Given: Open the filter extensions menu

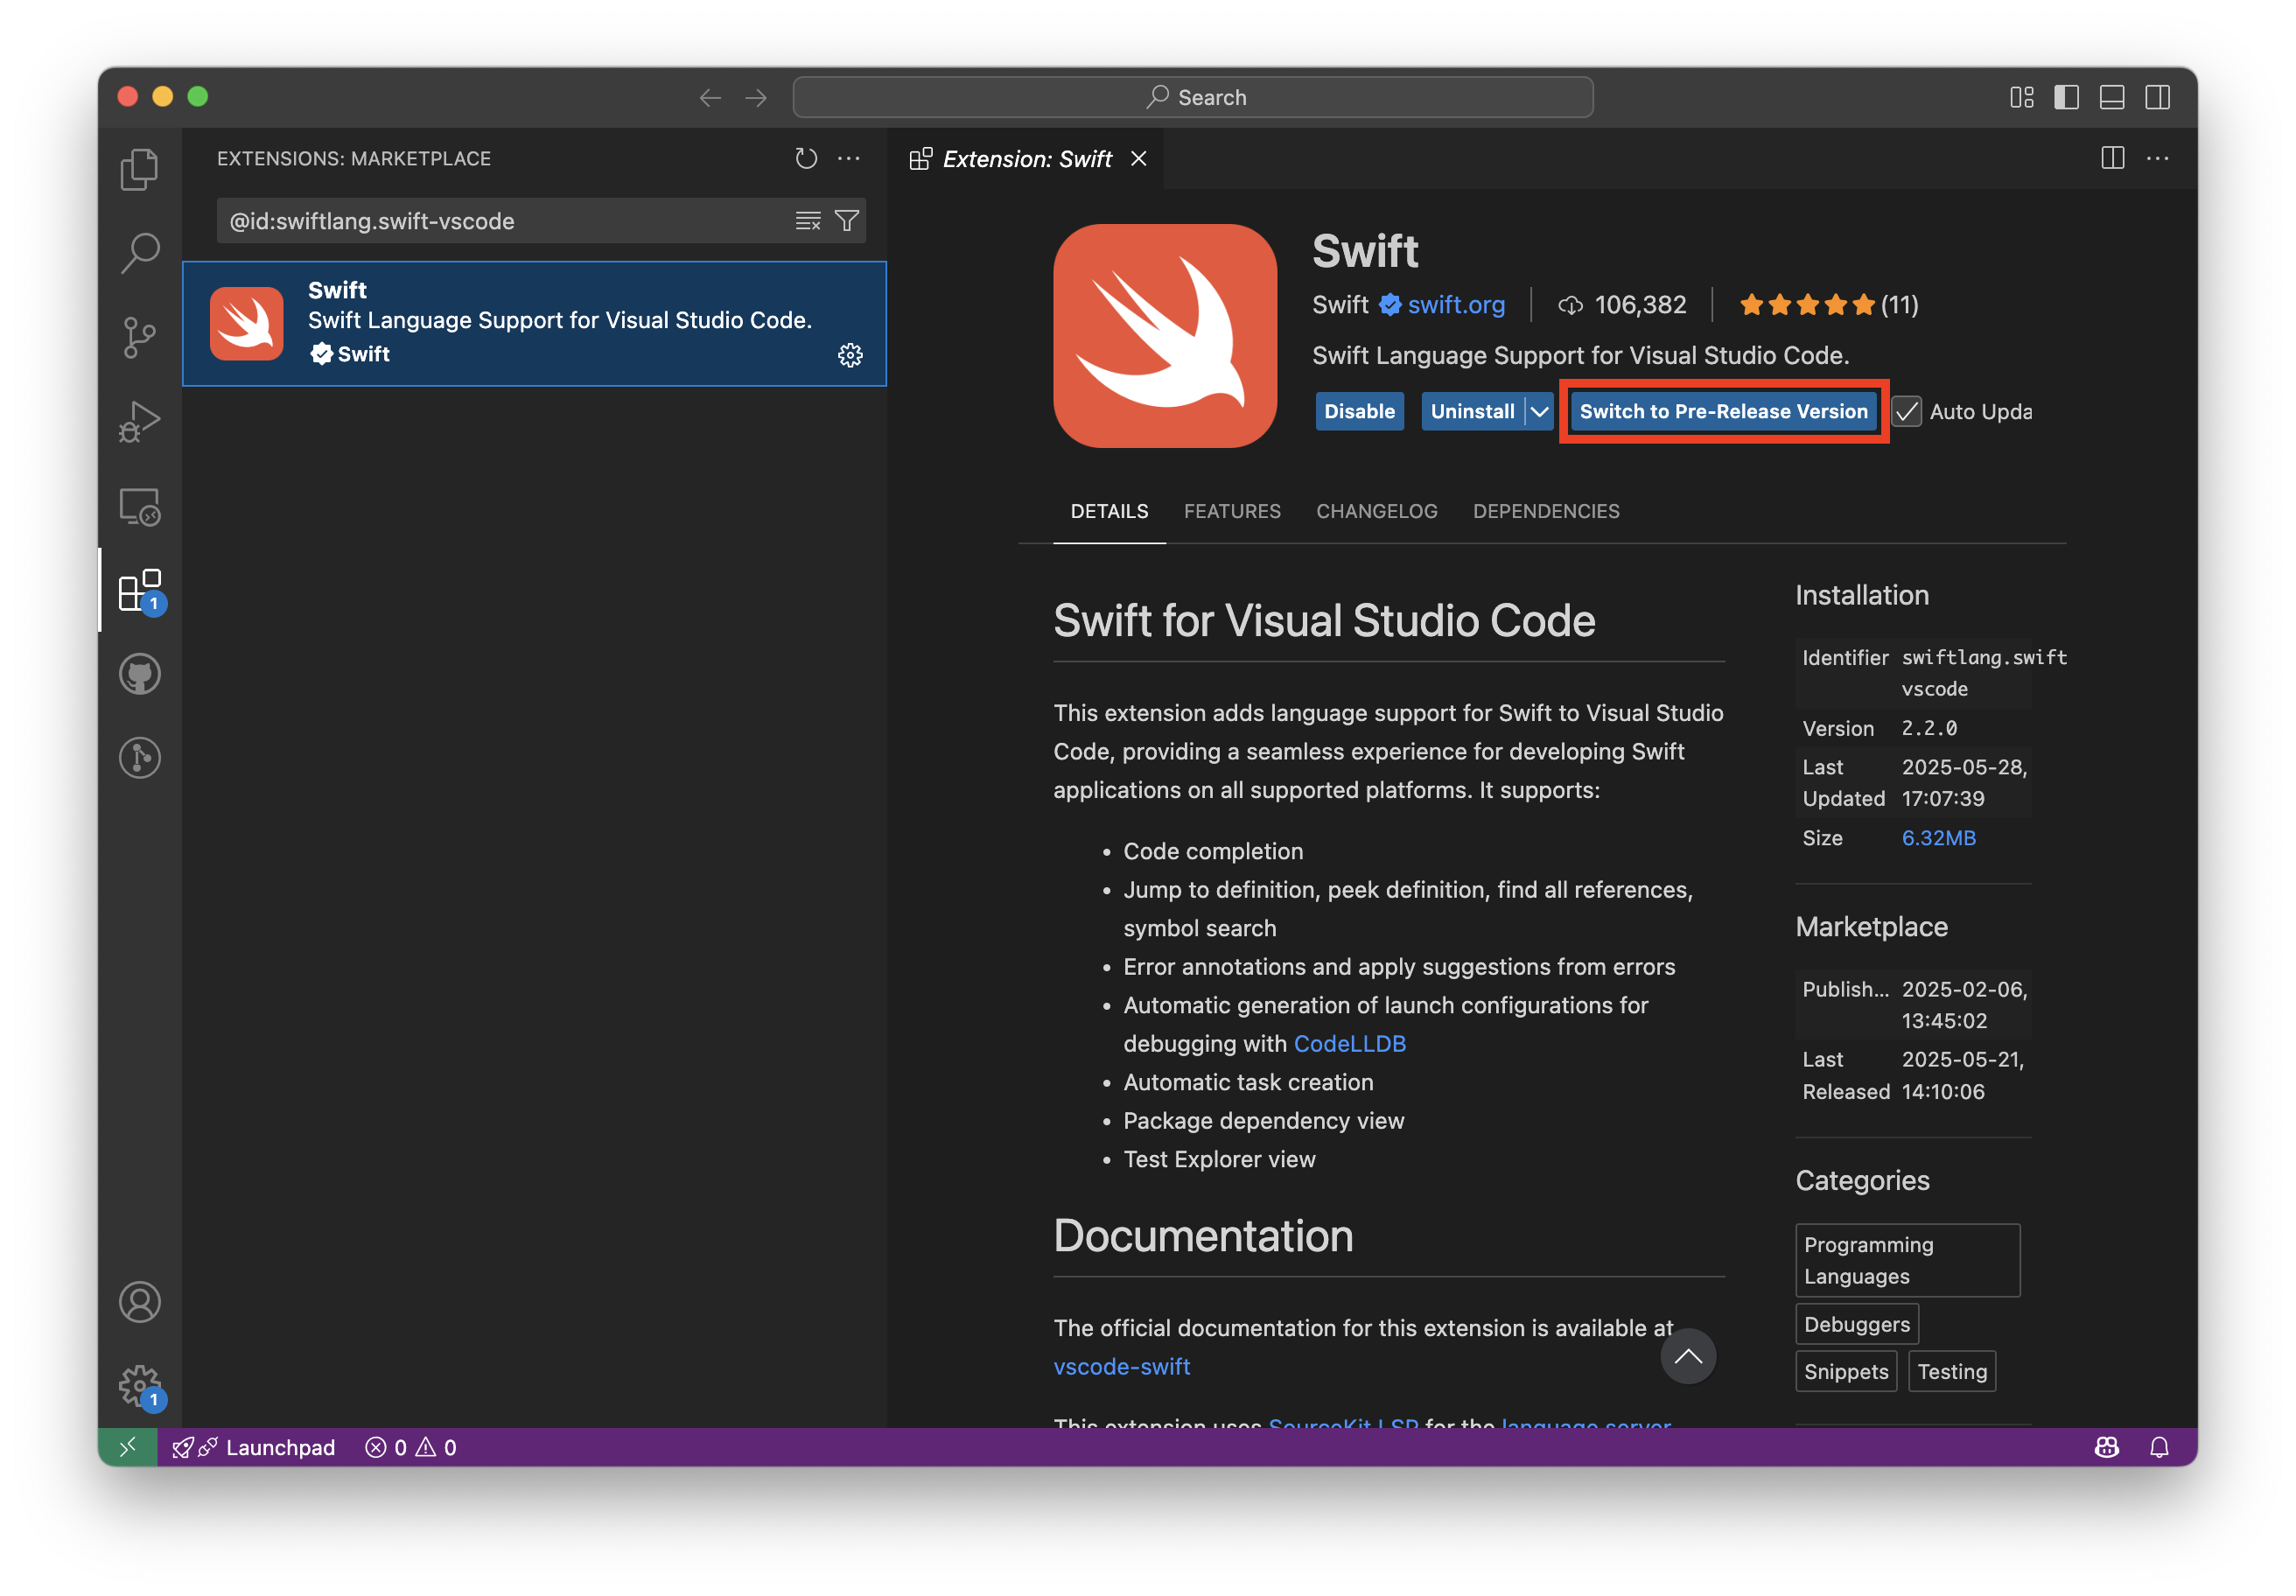Looking at the screenshot, I should (847, 221).
